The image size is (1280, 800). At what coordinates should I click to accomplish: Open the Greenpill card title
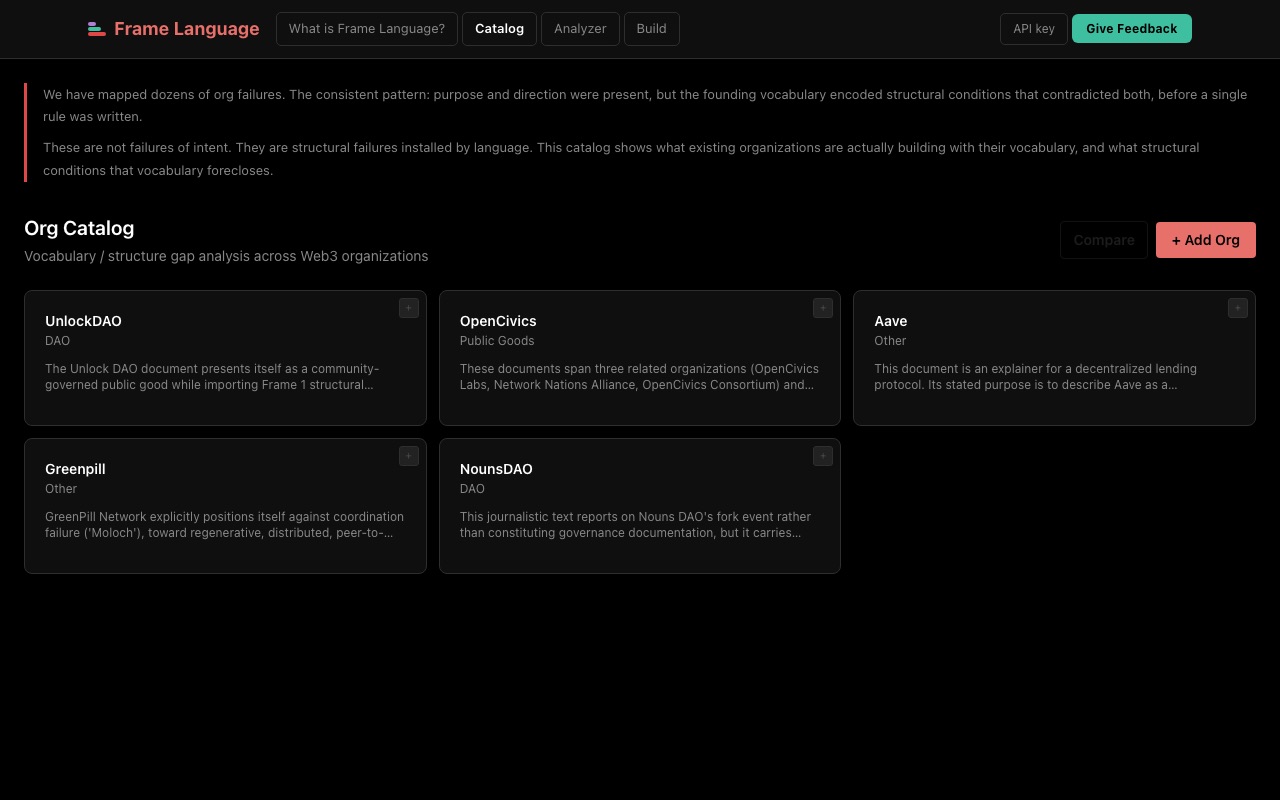[x=75, y=469]
